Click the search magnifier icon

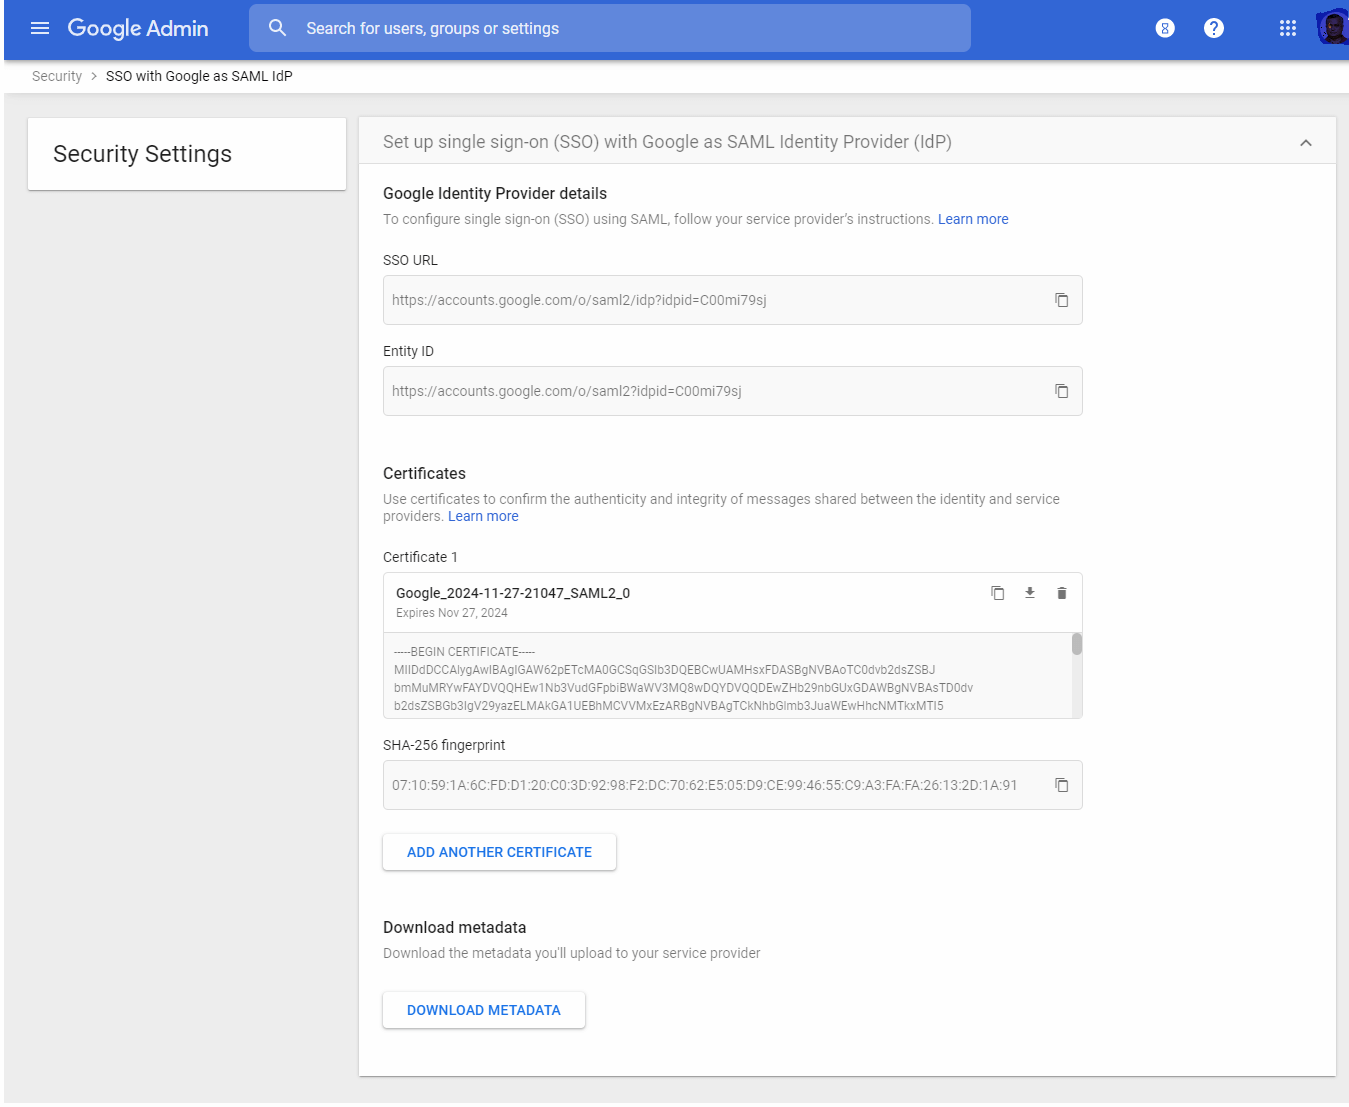[278, 28]
